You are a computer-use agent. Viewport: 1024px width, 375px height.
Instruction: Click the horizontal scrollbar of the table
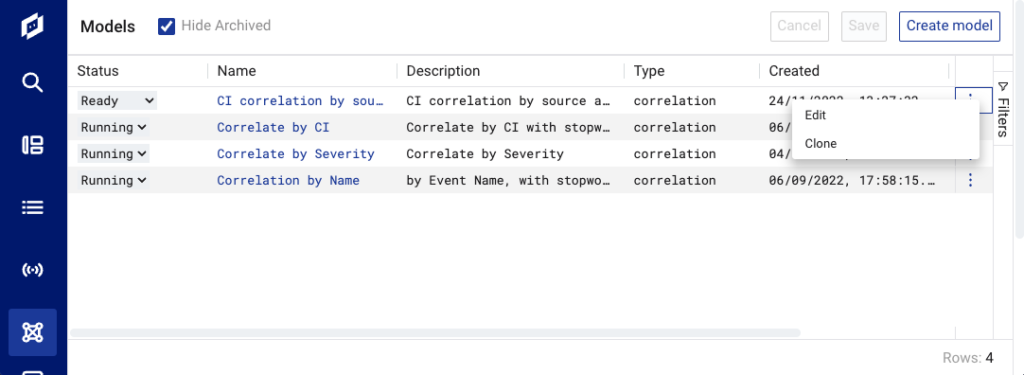(435, 333)
